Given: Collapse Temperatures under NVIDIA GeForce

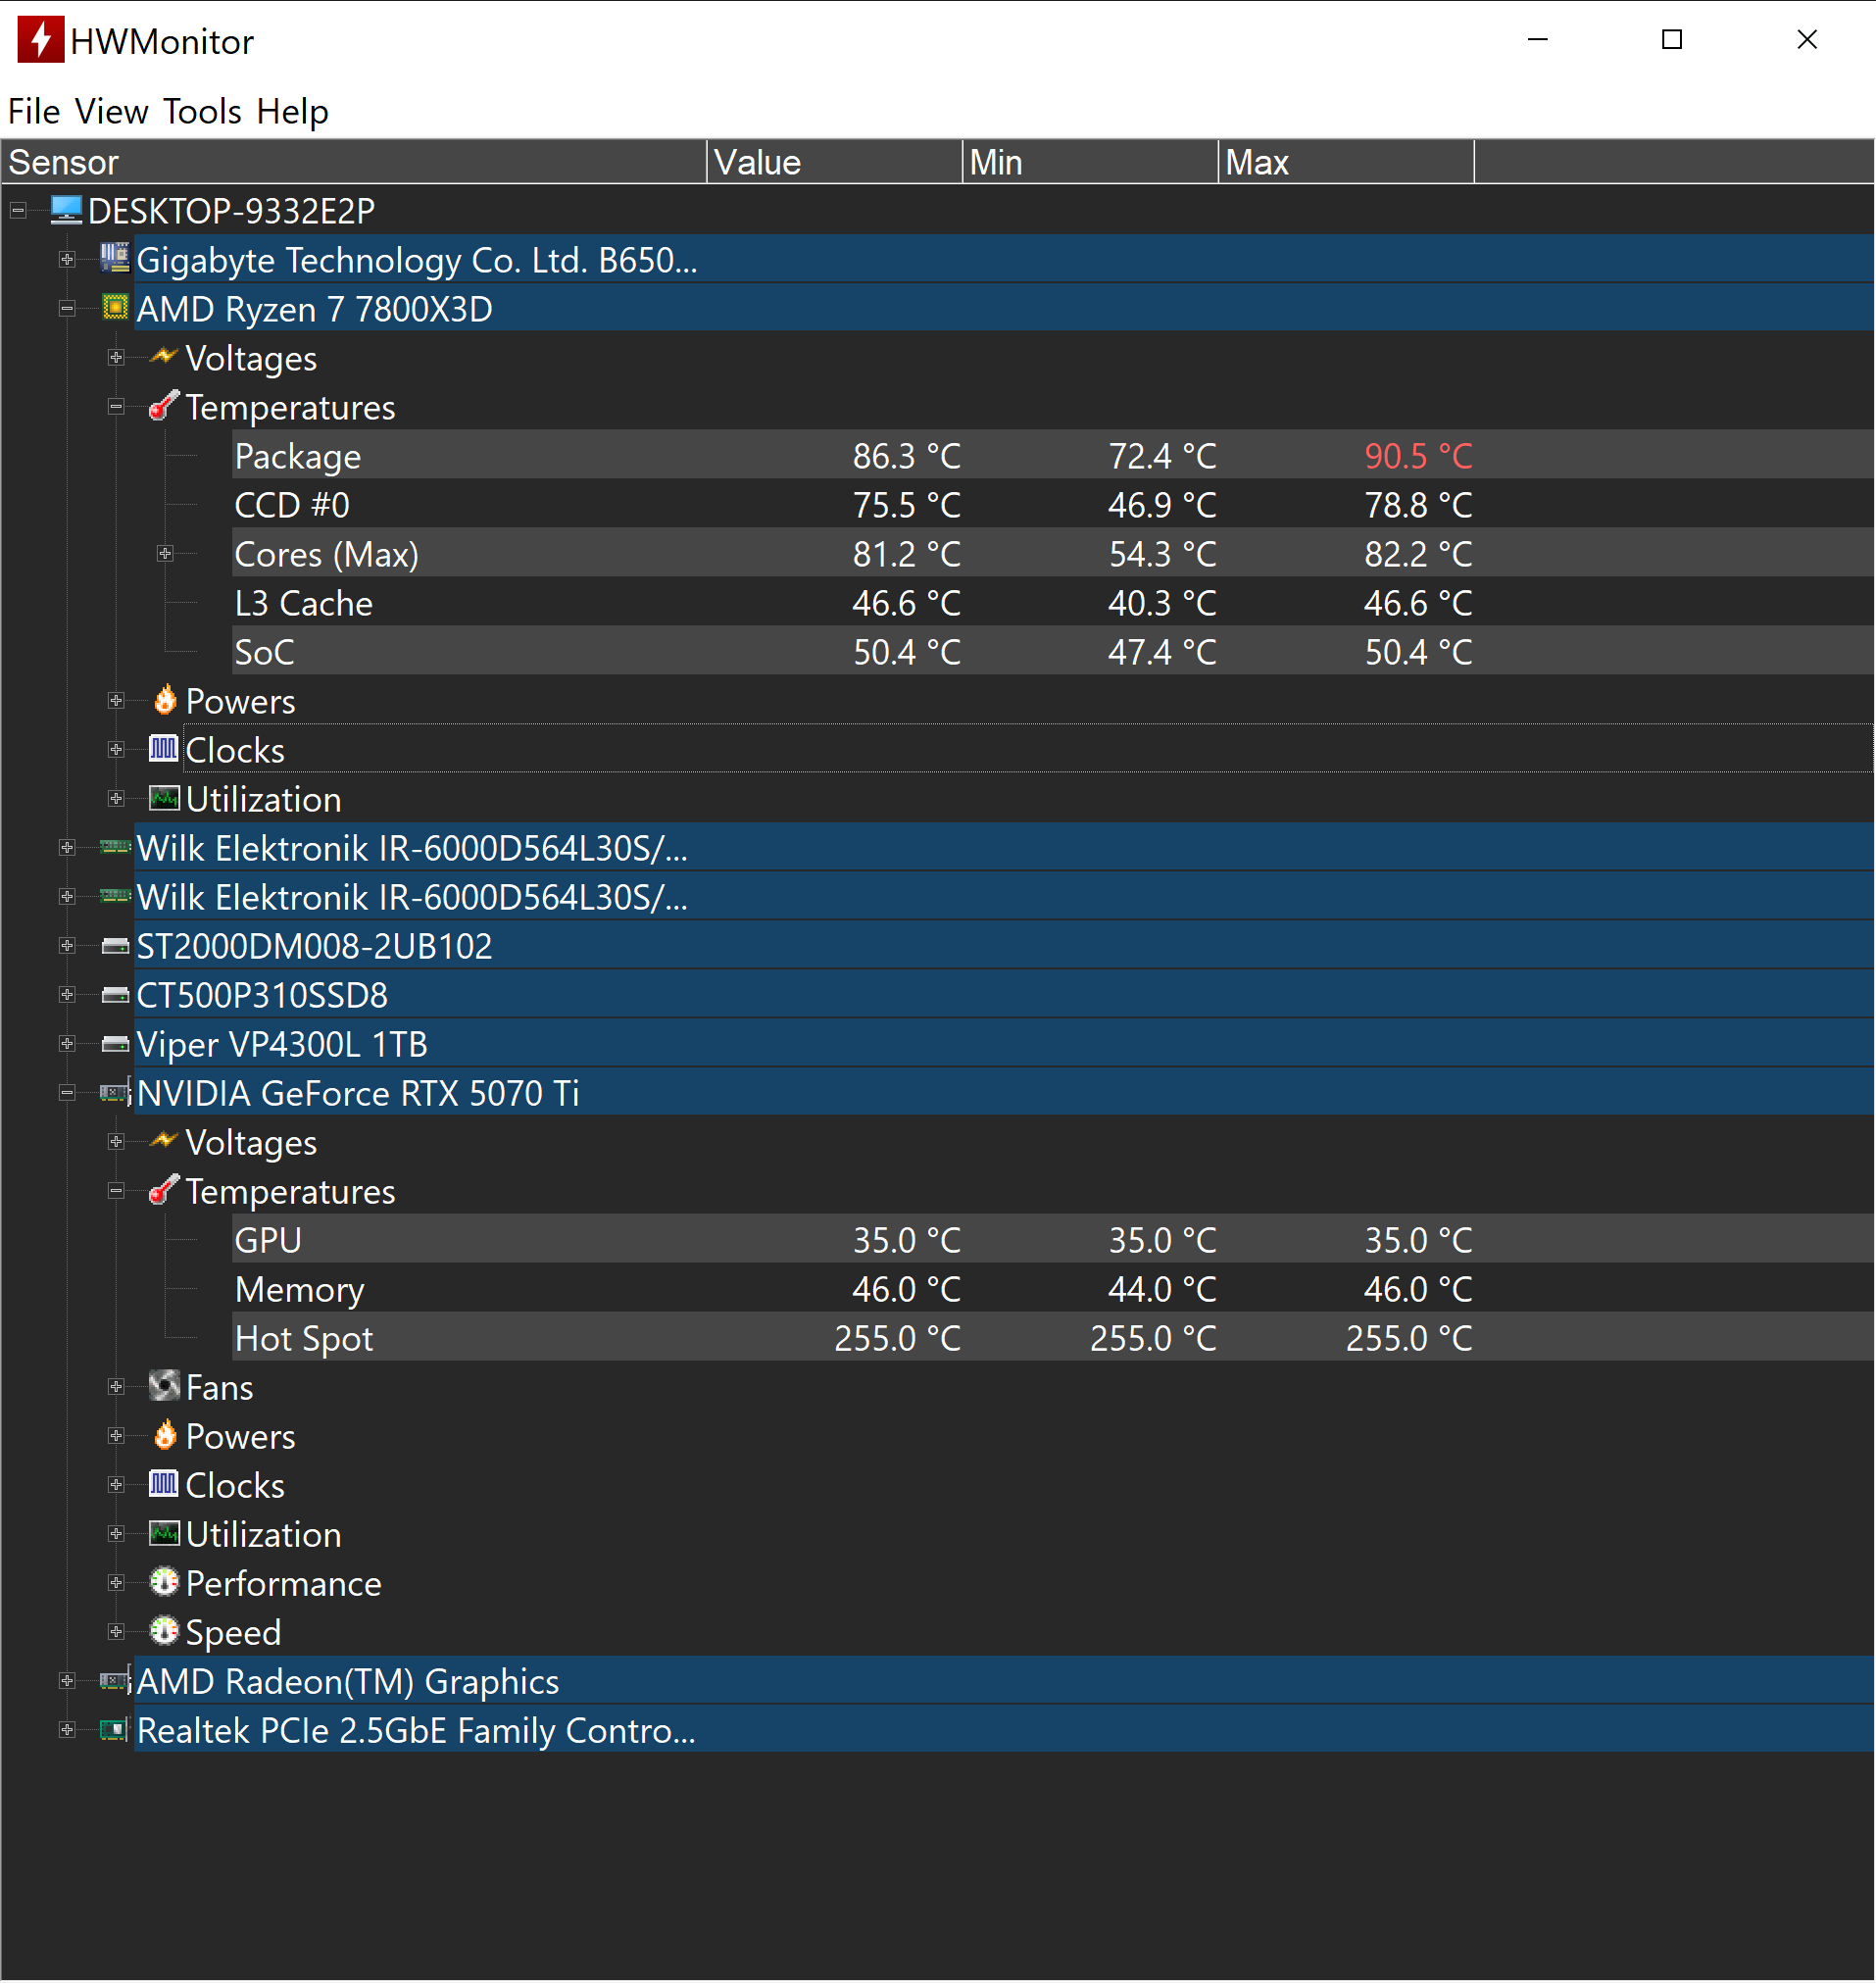Looking at the screenshot, I should point(116,1191).
